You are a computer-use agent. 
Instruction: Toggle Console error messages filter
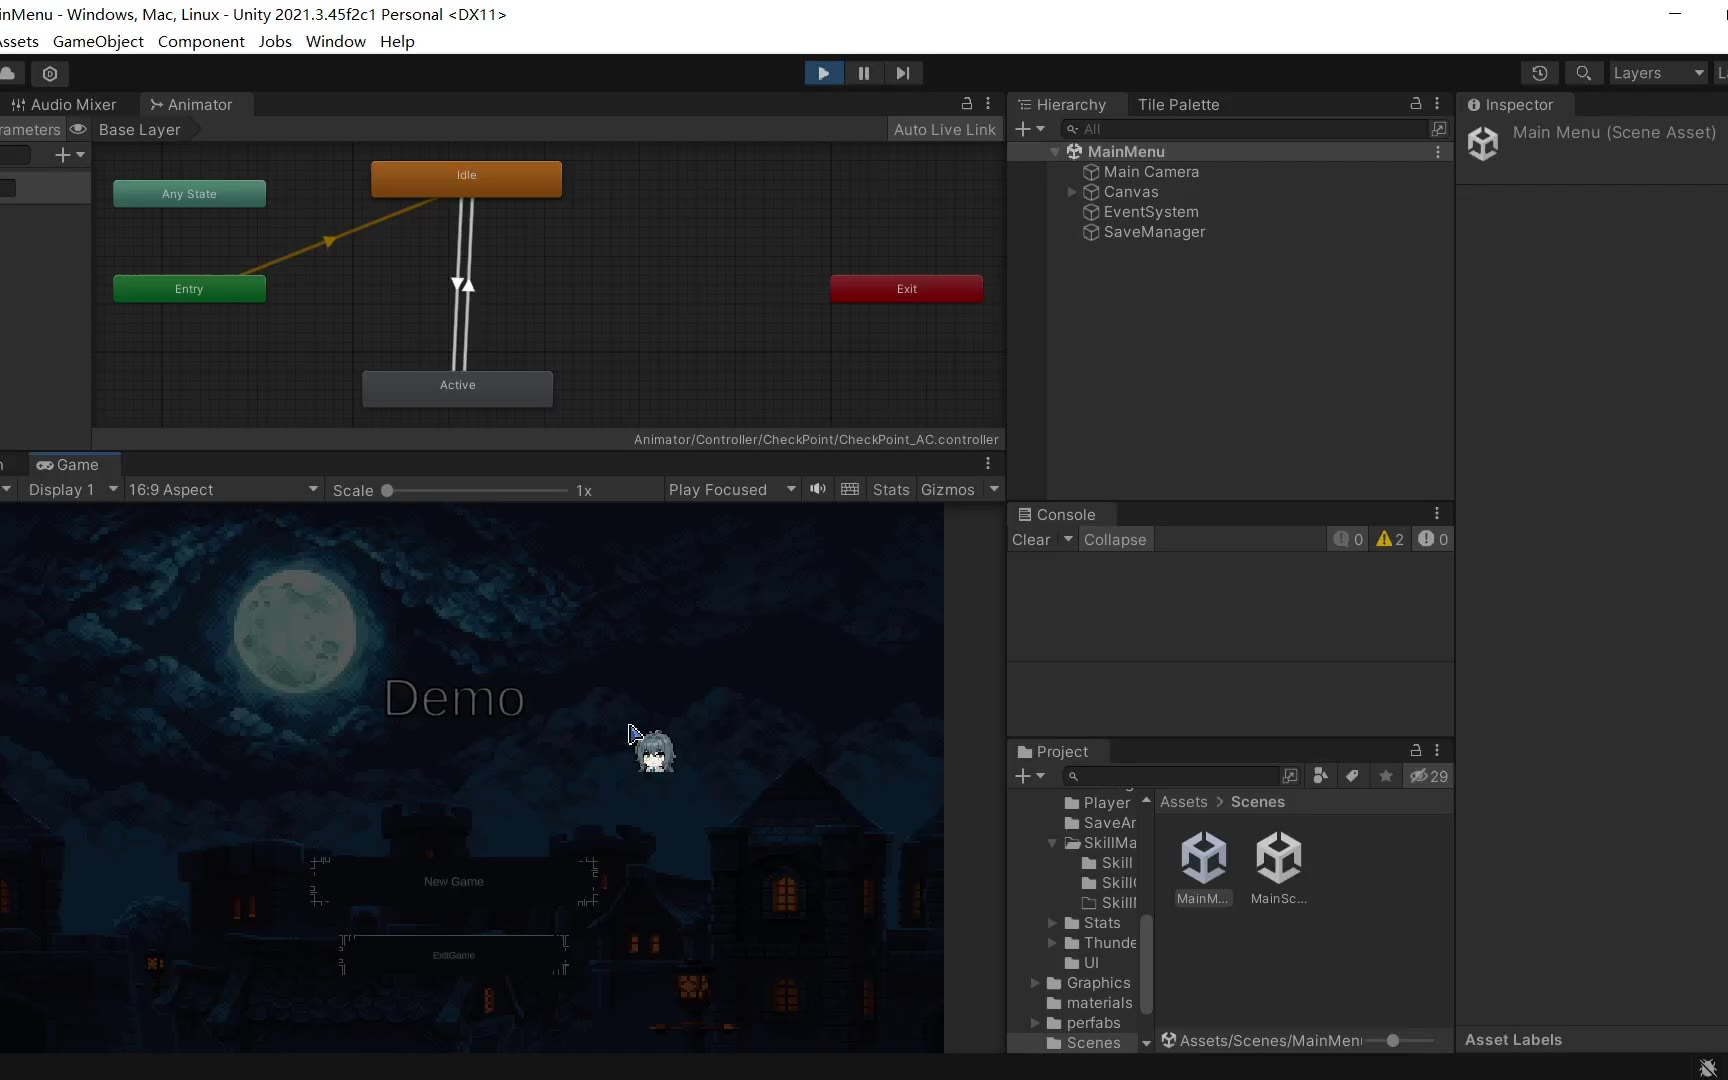[1433, 539]
